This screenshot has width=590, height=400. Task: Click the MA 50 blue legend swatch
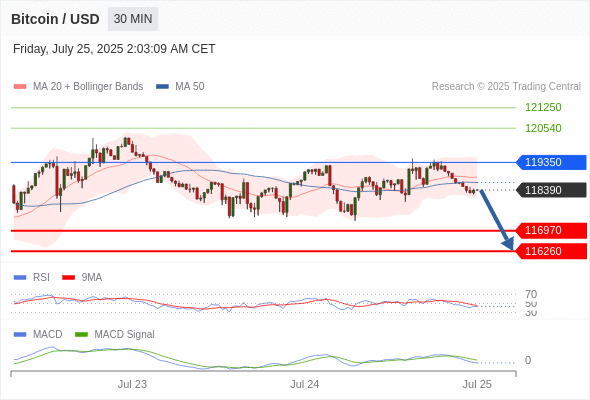tap(163, 87)
